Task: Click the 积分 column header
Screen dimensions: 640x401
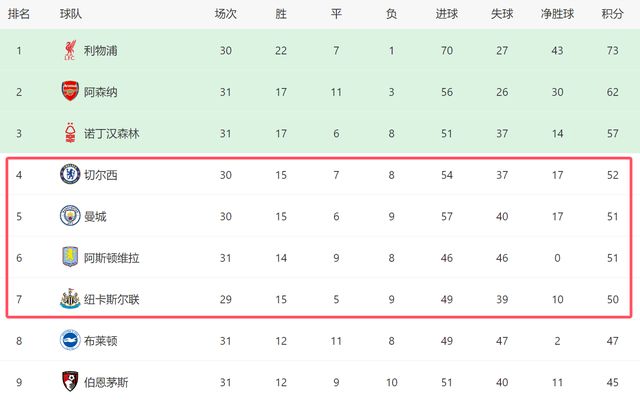Action: pyautogui.click(x=612, y=15)
